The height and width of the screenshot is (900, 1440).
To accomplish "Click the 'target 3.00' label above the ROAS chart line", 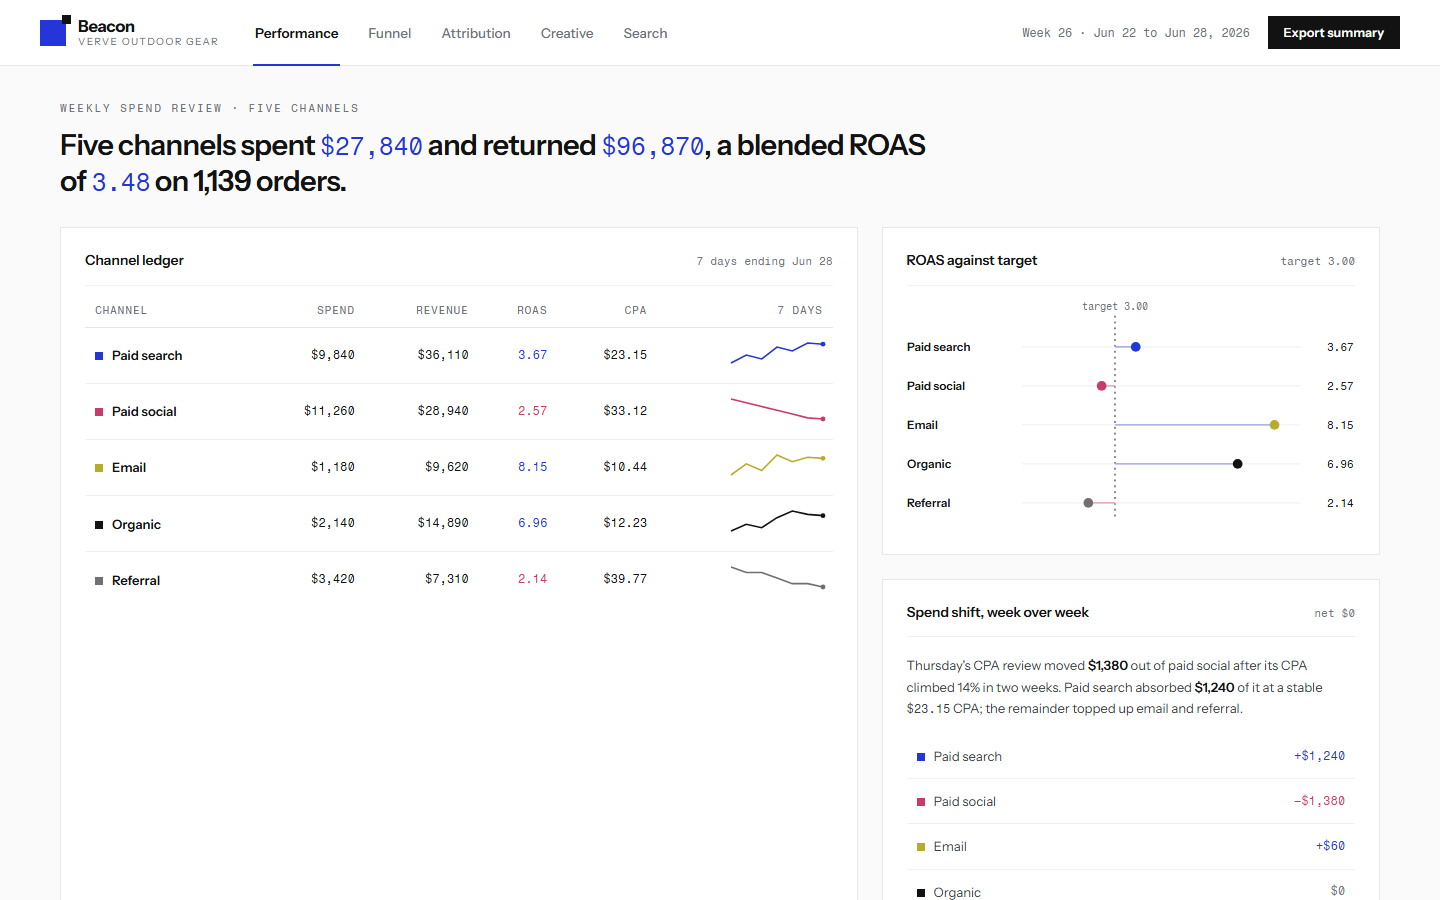I will [1115, 306].
